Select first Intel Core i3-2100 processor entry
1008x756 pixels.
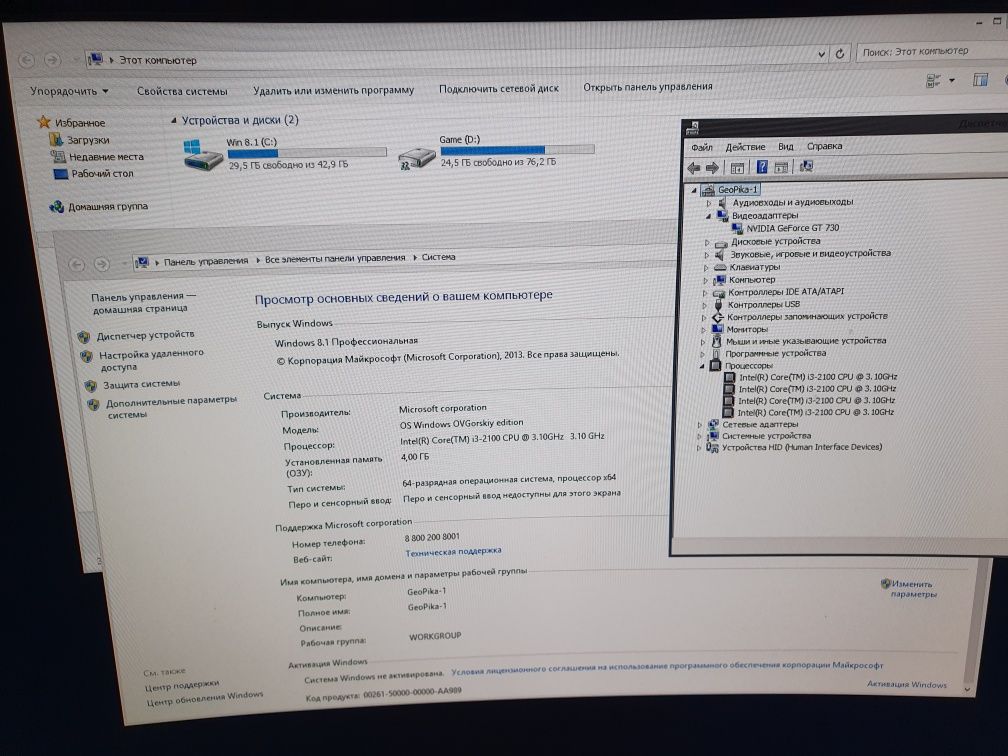(818, 377)
